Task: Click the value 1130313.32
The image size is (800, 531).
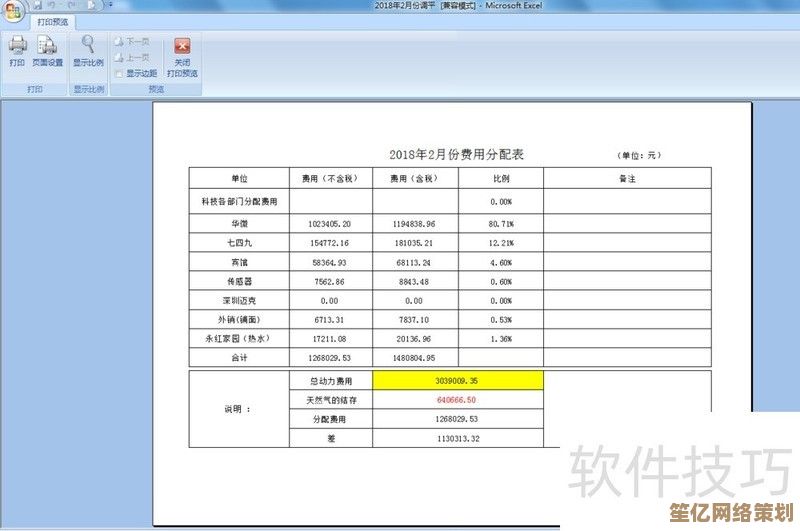Action: 458,439
